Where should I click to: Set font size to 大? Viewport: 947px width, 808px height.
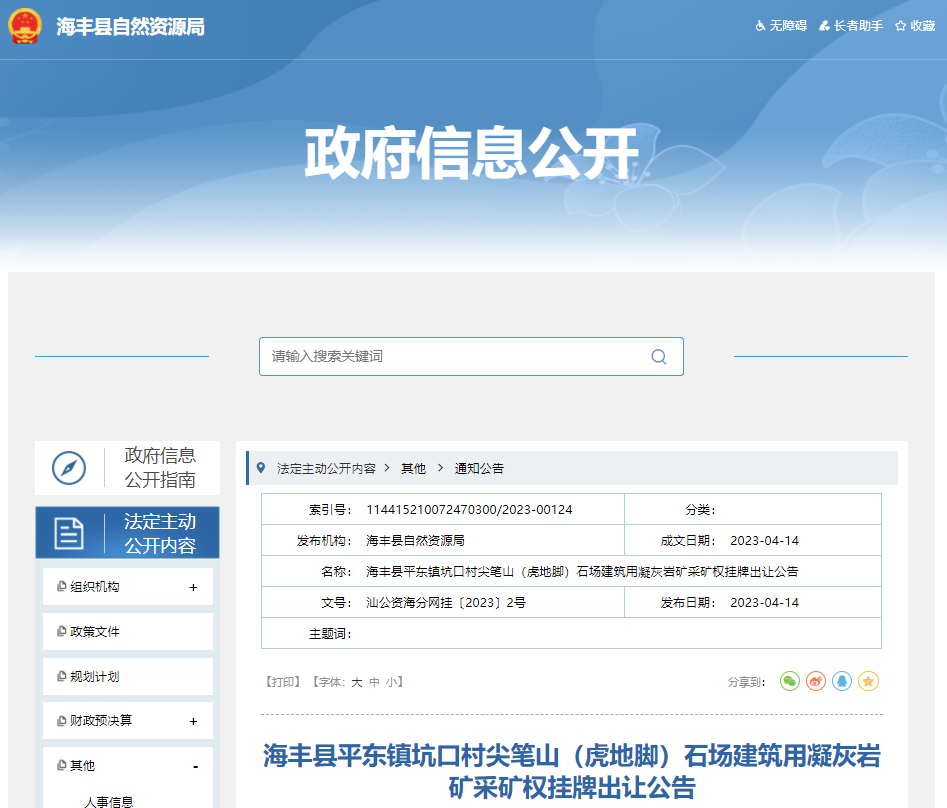pos(354,681)
